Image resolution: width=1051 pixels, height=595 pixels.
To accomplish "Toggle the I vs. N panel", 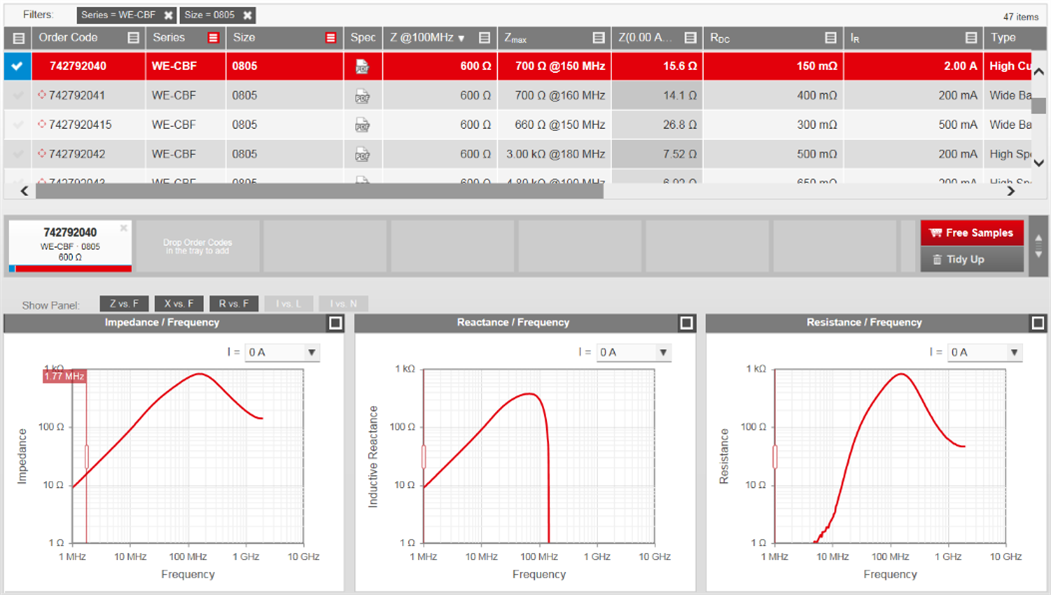I will [344, 304].
